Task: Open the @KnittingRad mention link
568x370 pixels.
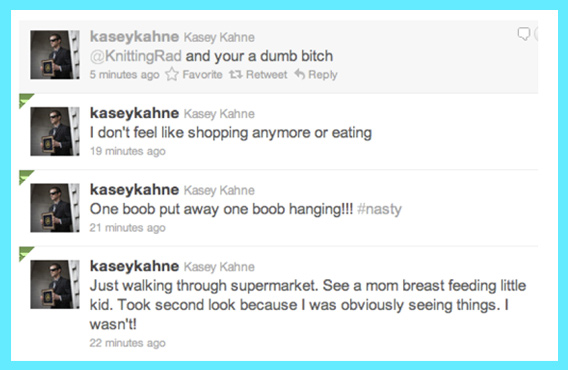Action: pyautogui.click(x=135, y=56)
